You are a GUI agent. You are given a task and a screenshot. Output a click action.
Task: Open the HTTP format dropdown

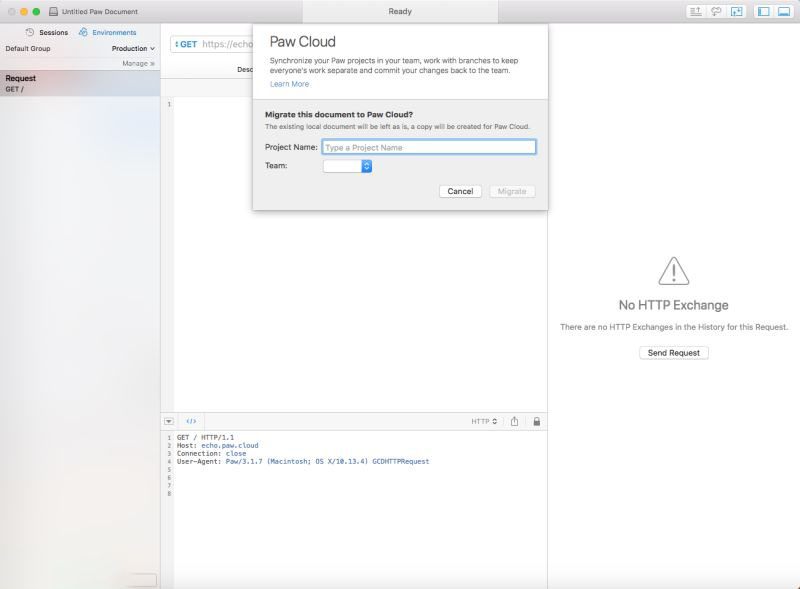tap(484, 421)
